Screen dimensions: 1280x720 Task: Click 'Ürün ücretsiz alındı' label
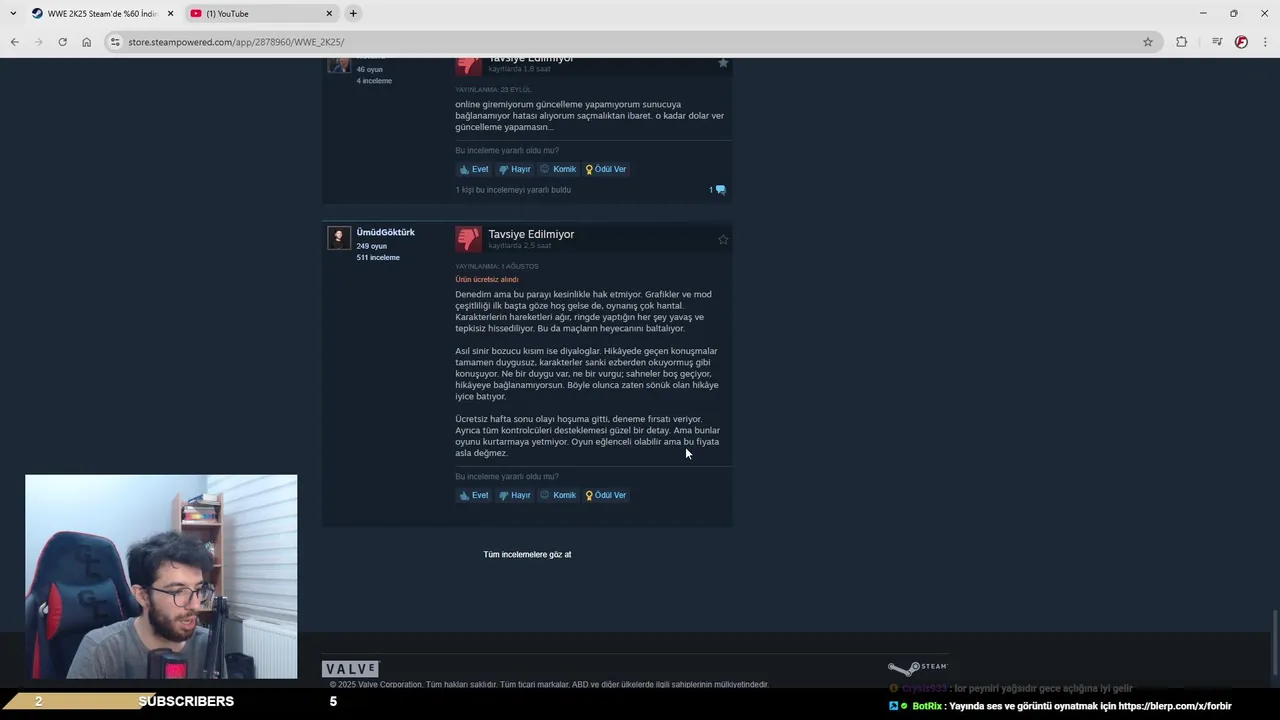[487, 280]
